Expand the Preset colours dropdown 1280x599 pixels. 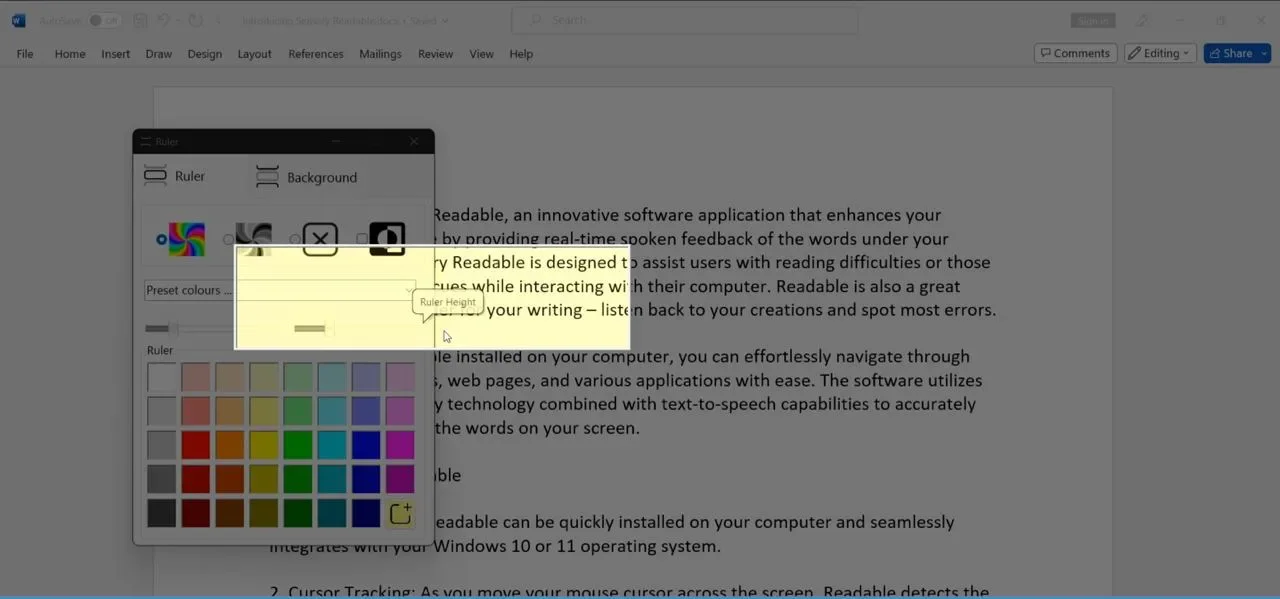coord(280,290)
